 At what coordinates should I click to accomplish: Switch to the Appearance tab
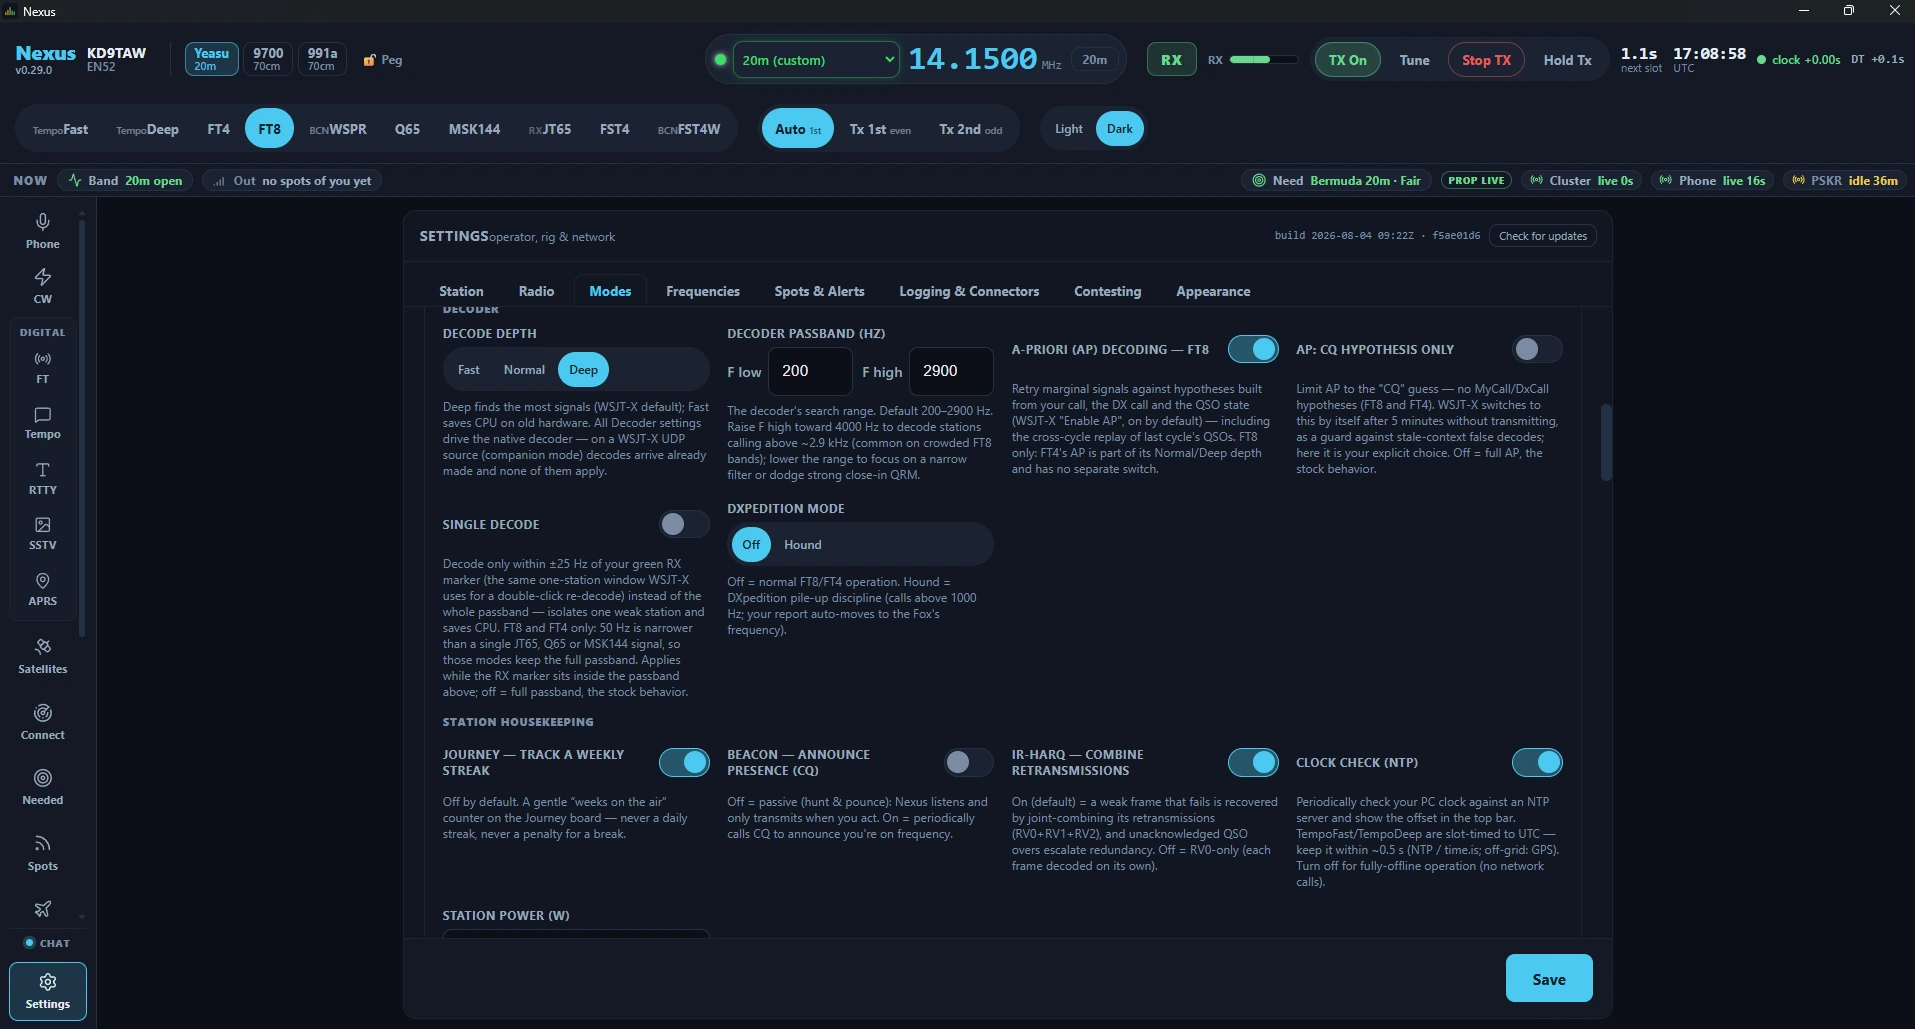[1213, 291]
